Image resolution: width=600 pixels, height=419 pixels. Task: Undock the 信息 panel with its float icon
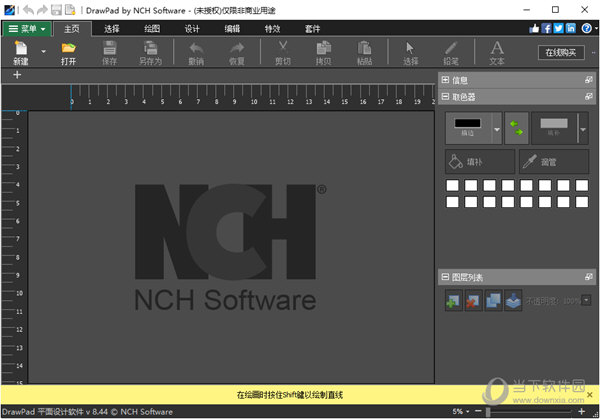click(589, 80)
